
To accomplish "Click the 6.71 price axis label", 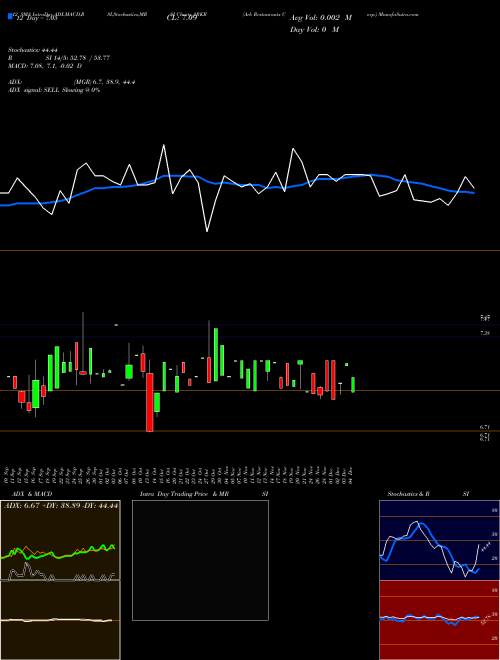I will click(x=485, y=427).
